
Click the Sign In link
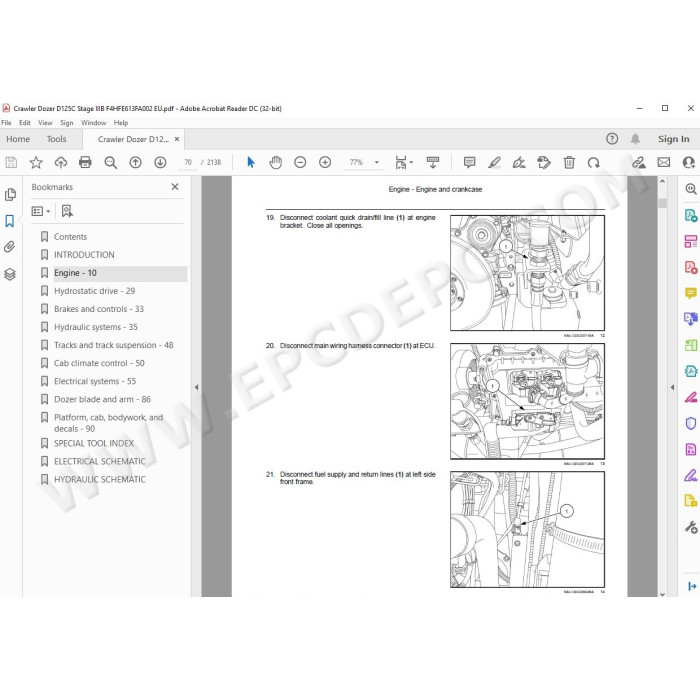[673, 139]
